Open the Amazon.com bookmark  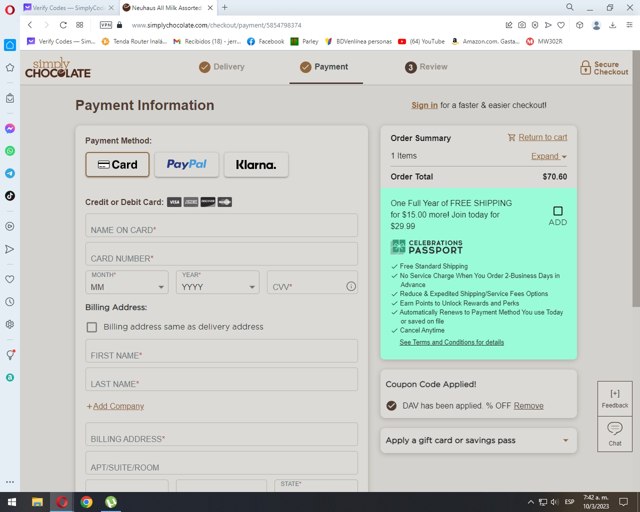[x=486, y=41]
